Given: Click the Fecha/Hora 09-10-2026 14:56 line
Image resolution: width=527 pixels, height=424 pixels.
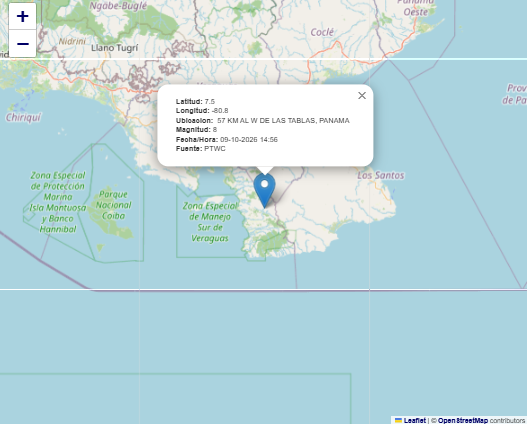Looking at the screenshot, I should 227,139.
